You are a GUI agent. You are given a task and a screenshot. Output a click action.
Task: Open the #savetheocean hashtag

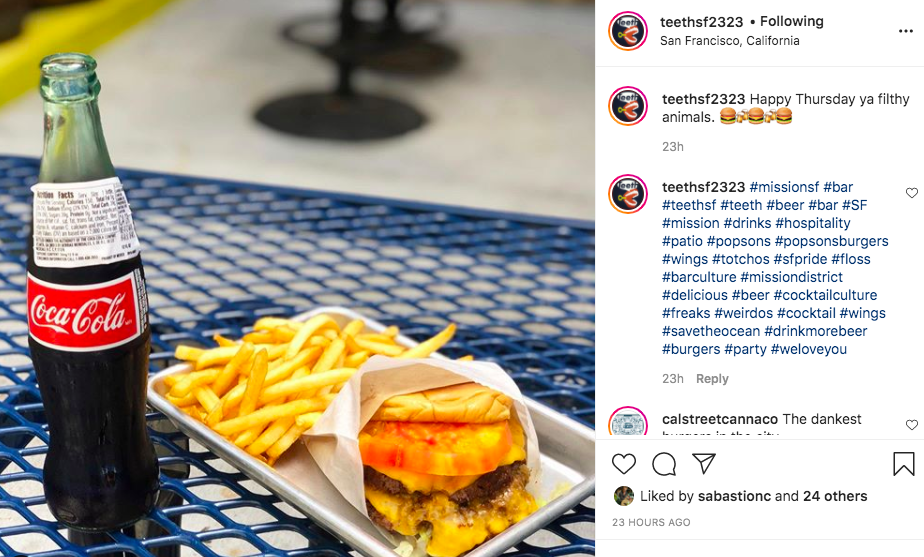click(711, 331)
